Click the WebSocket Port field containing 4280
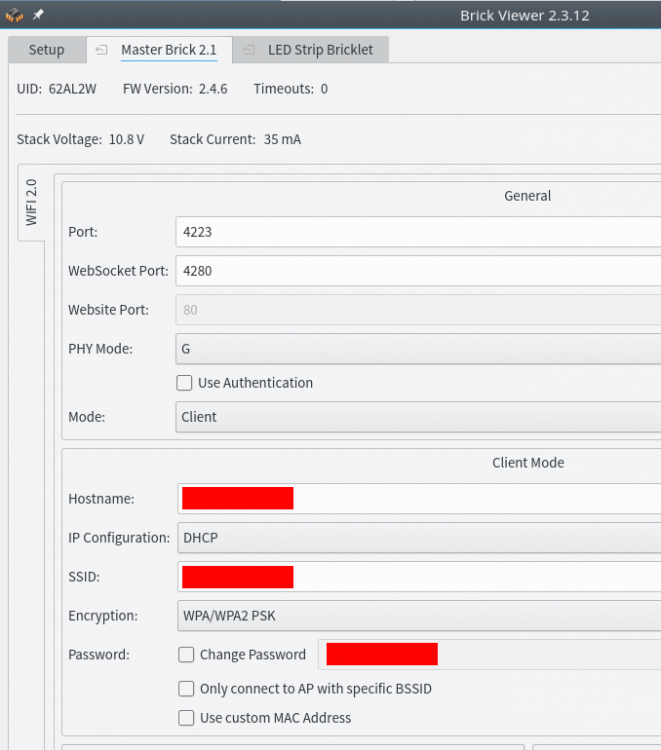 [418, 271]
